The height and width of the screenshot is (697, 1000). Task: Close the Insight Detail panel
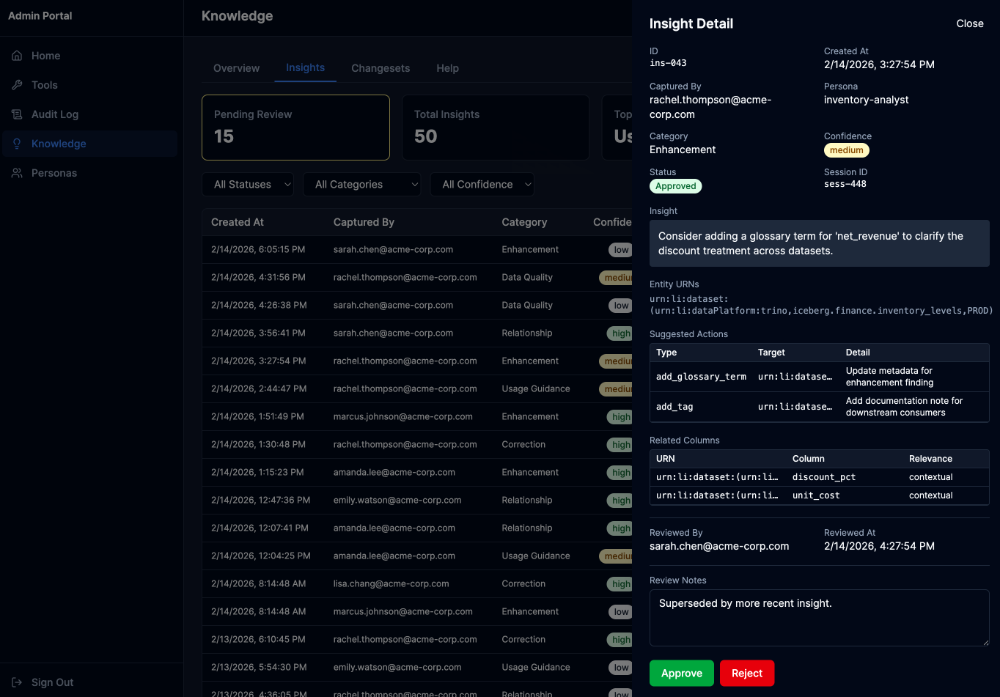click(x=969, y=23)
